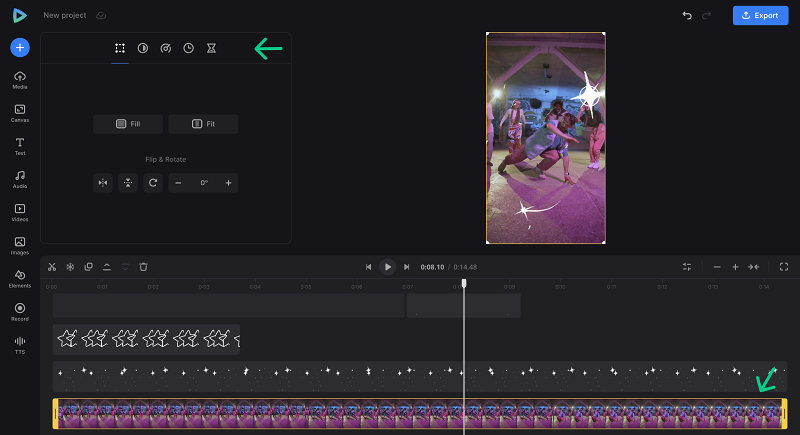Open the Images stock library
This screenshot has width=800, height=435.
(20, 246)
